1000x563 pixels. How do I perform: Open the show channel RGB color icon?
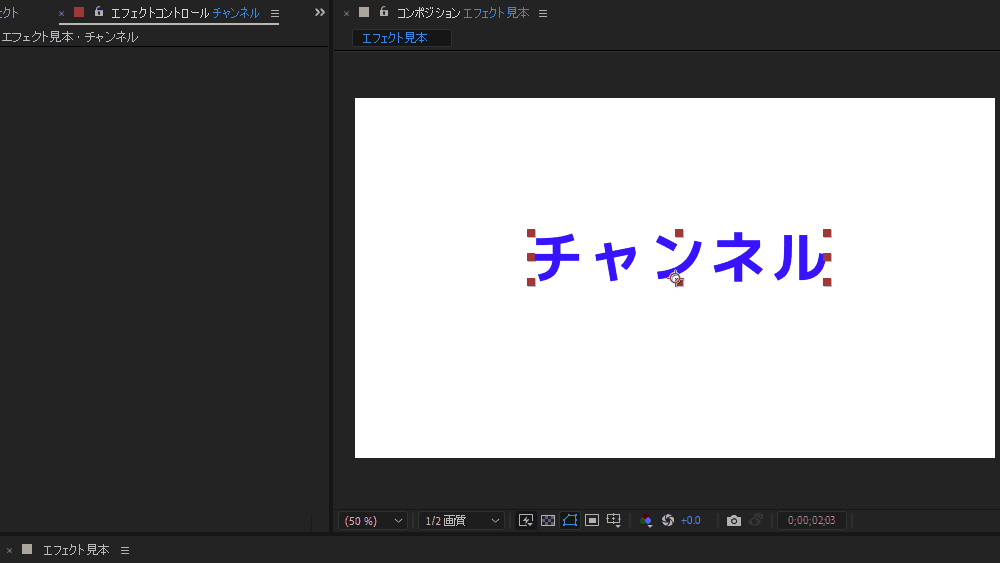[646, 520]
